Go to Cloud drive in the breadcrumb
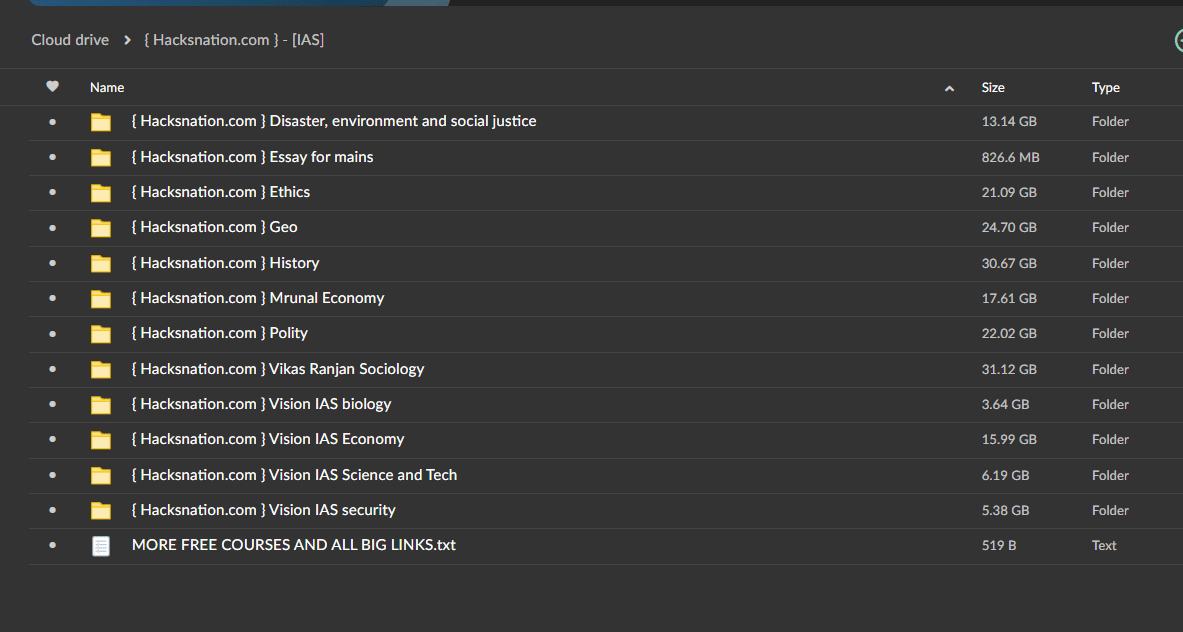 click(70, 40)
